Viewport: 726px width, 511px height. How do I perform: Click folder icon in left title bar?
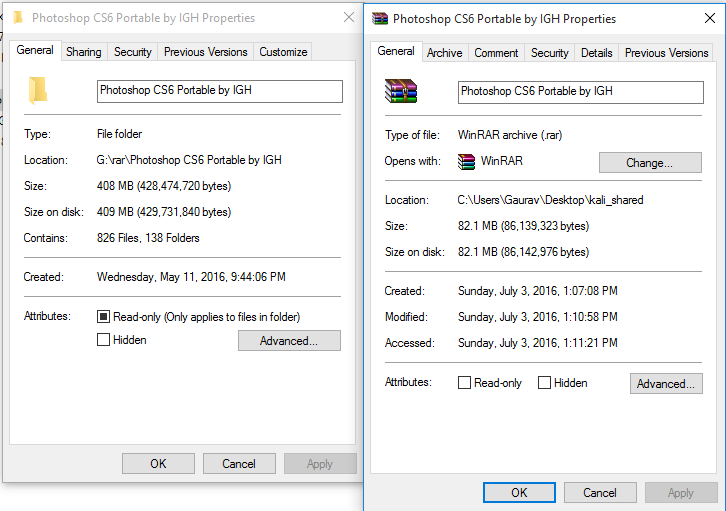pyautogui.click(x=18, y=18)
